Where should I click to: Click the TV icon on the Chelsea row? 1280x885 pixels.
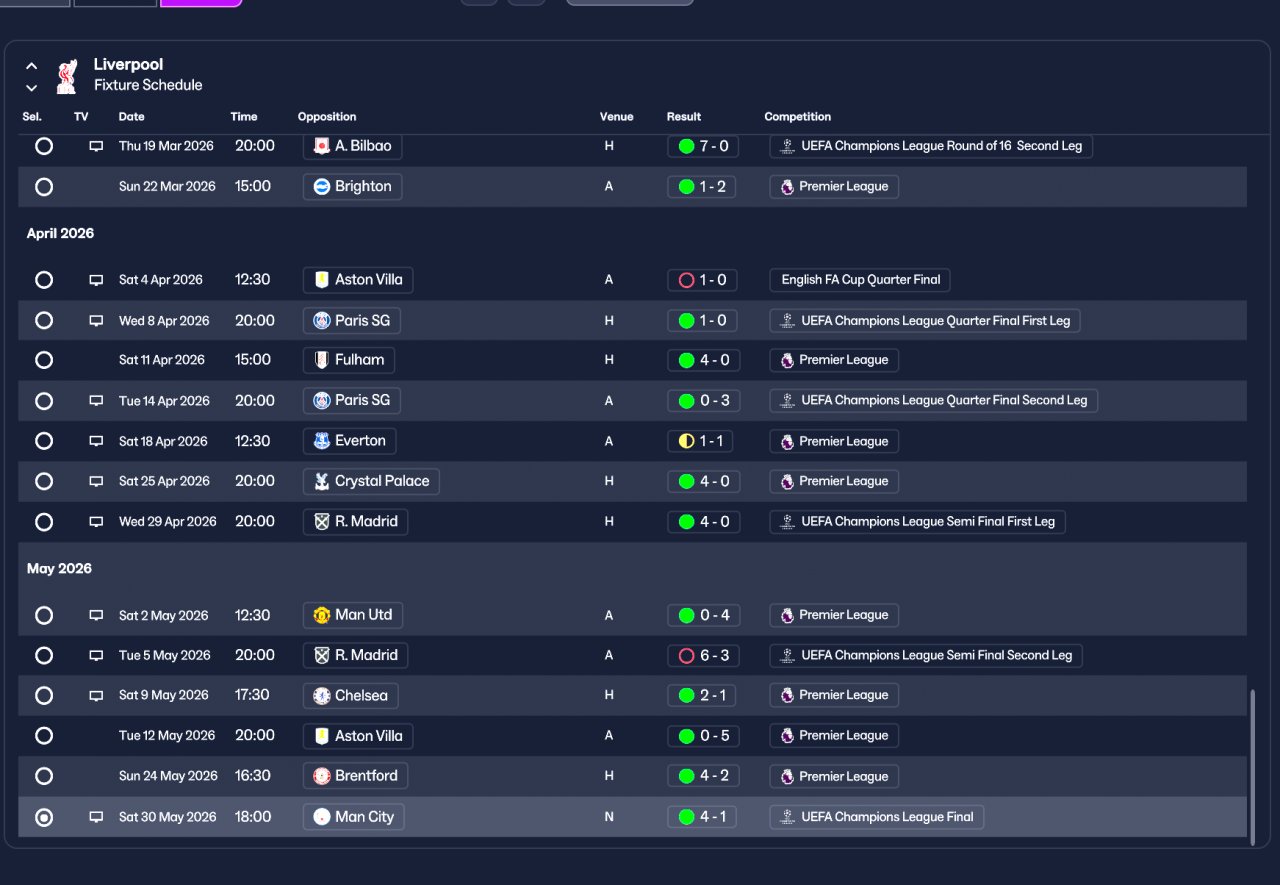point(96,696)
